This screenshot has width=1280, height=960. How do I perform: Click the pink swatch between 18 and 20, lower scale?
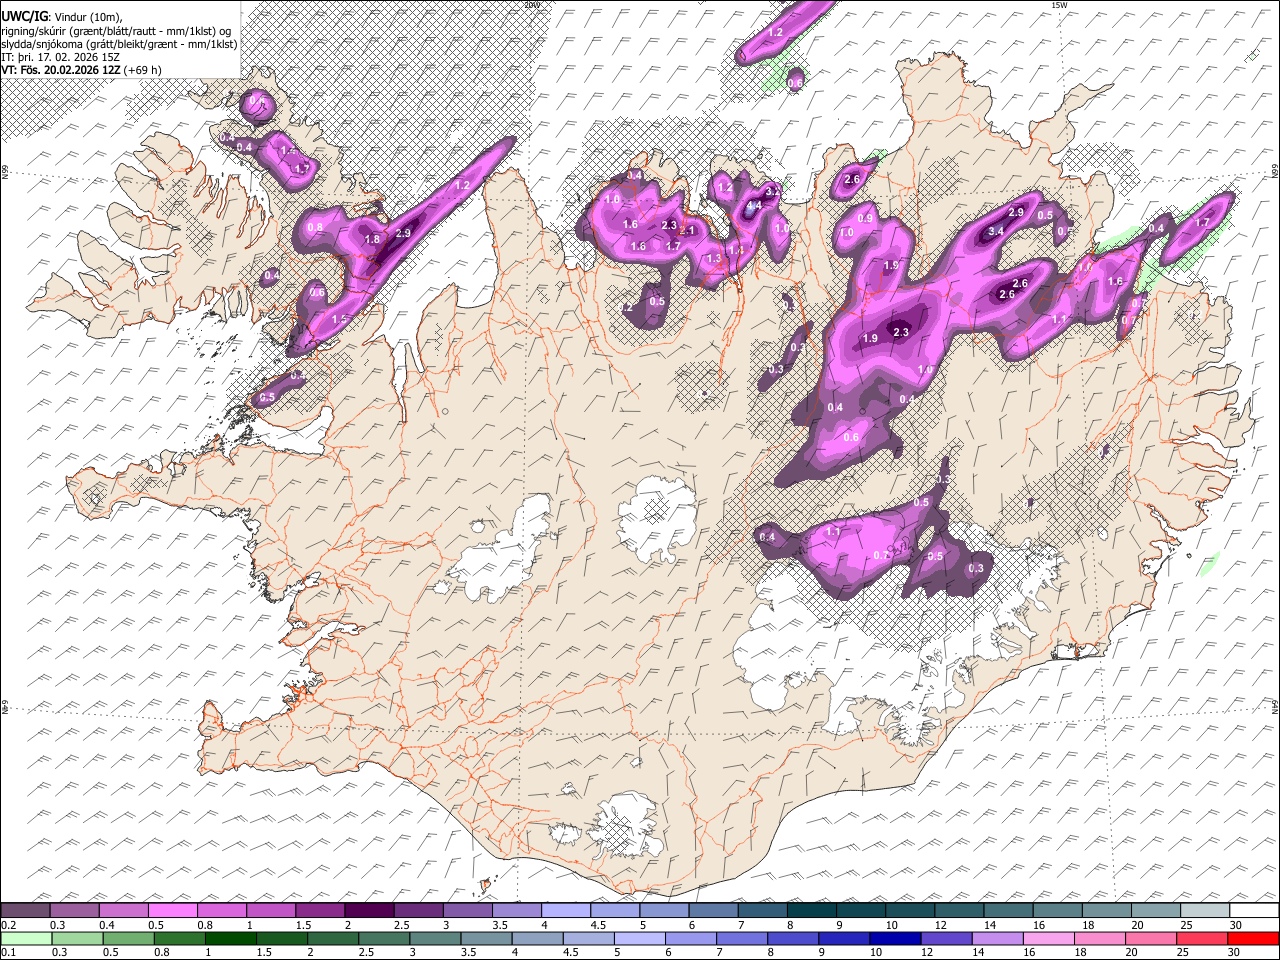pyautogui.click(x=1098, y=939)
